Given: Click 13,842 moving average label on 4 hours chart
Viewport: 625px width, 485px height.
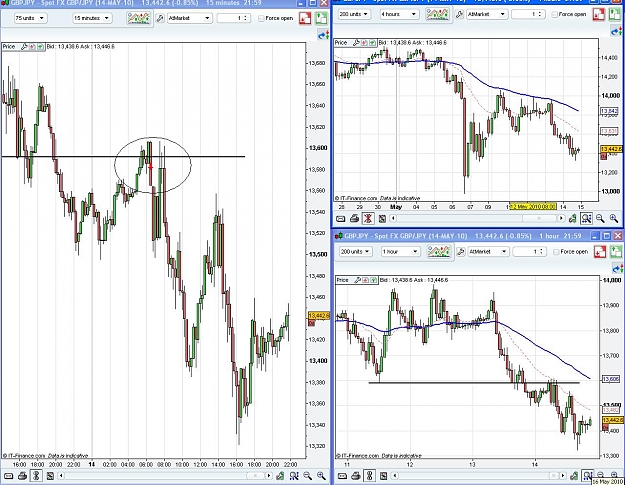Looking at the screenshot, I should tap(609, 111).
